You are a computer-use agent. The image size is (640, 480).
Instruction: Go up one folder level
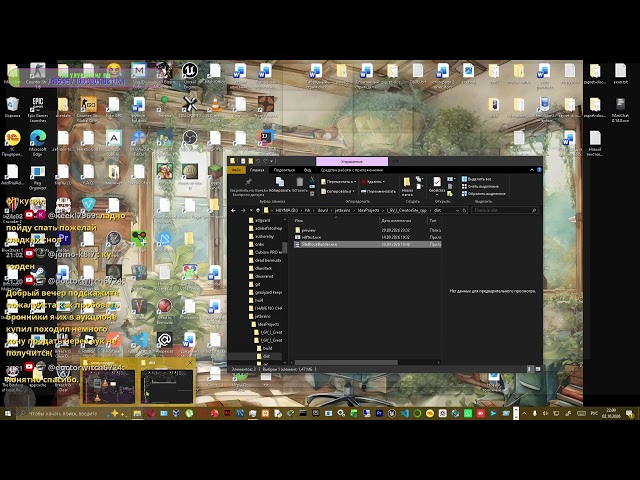(258, 211)
